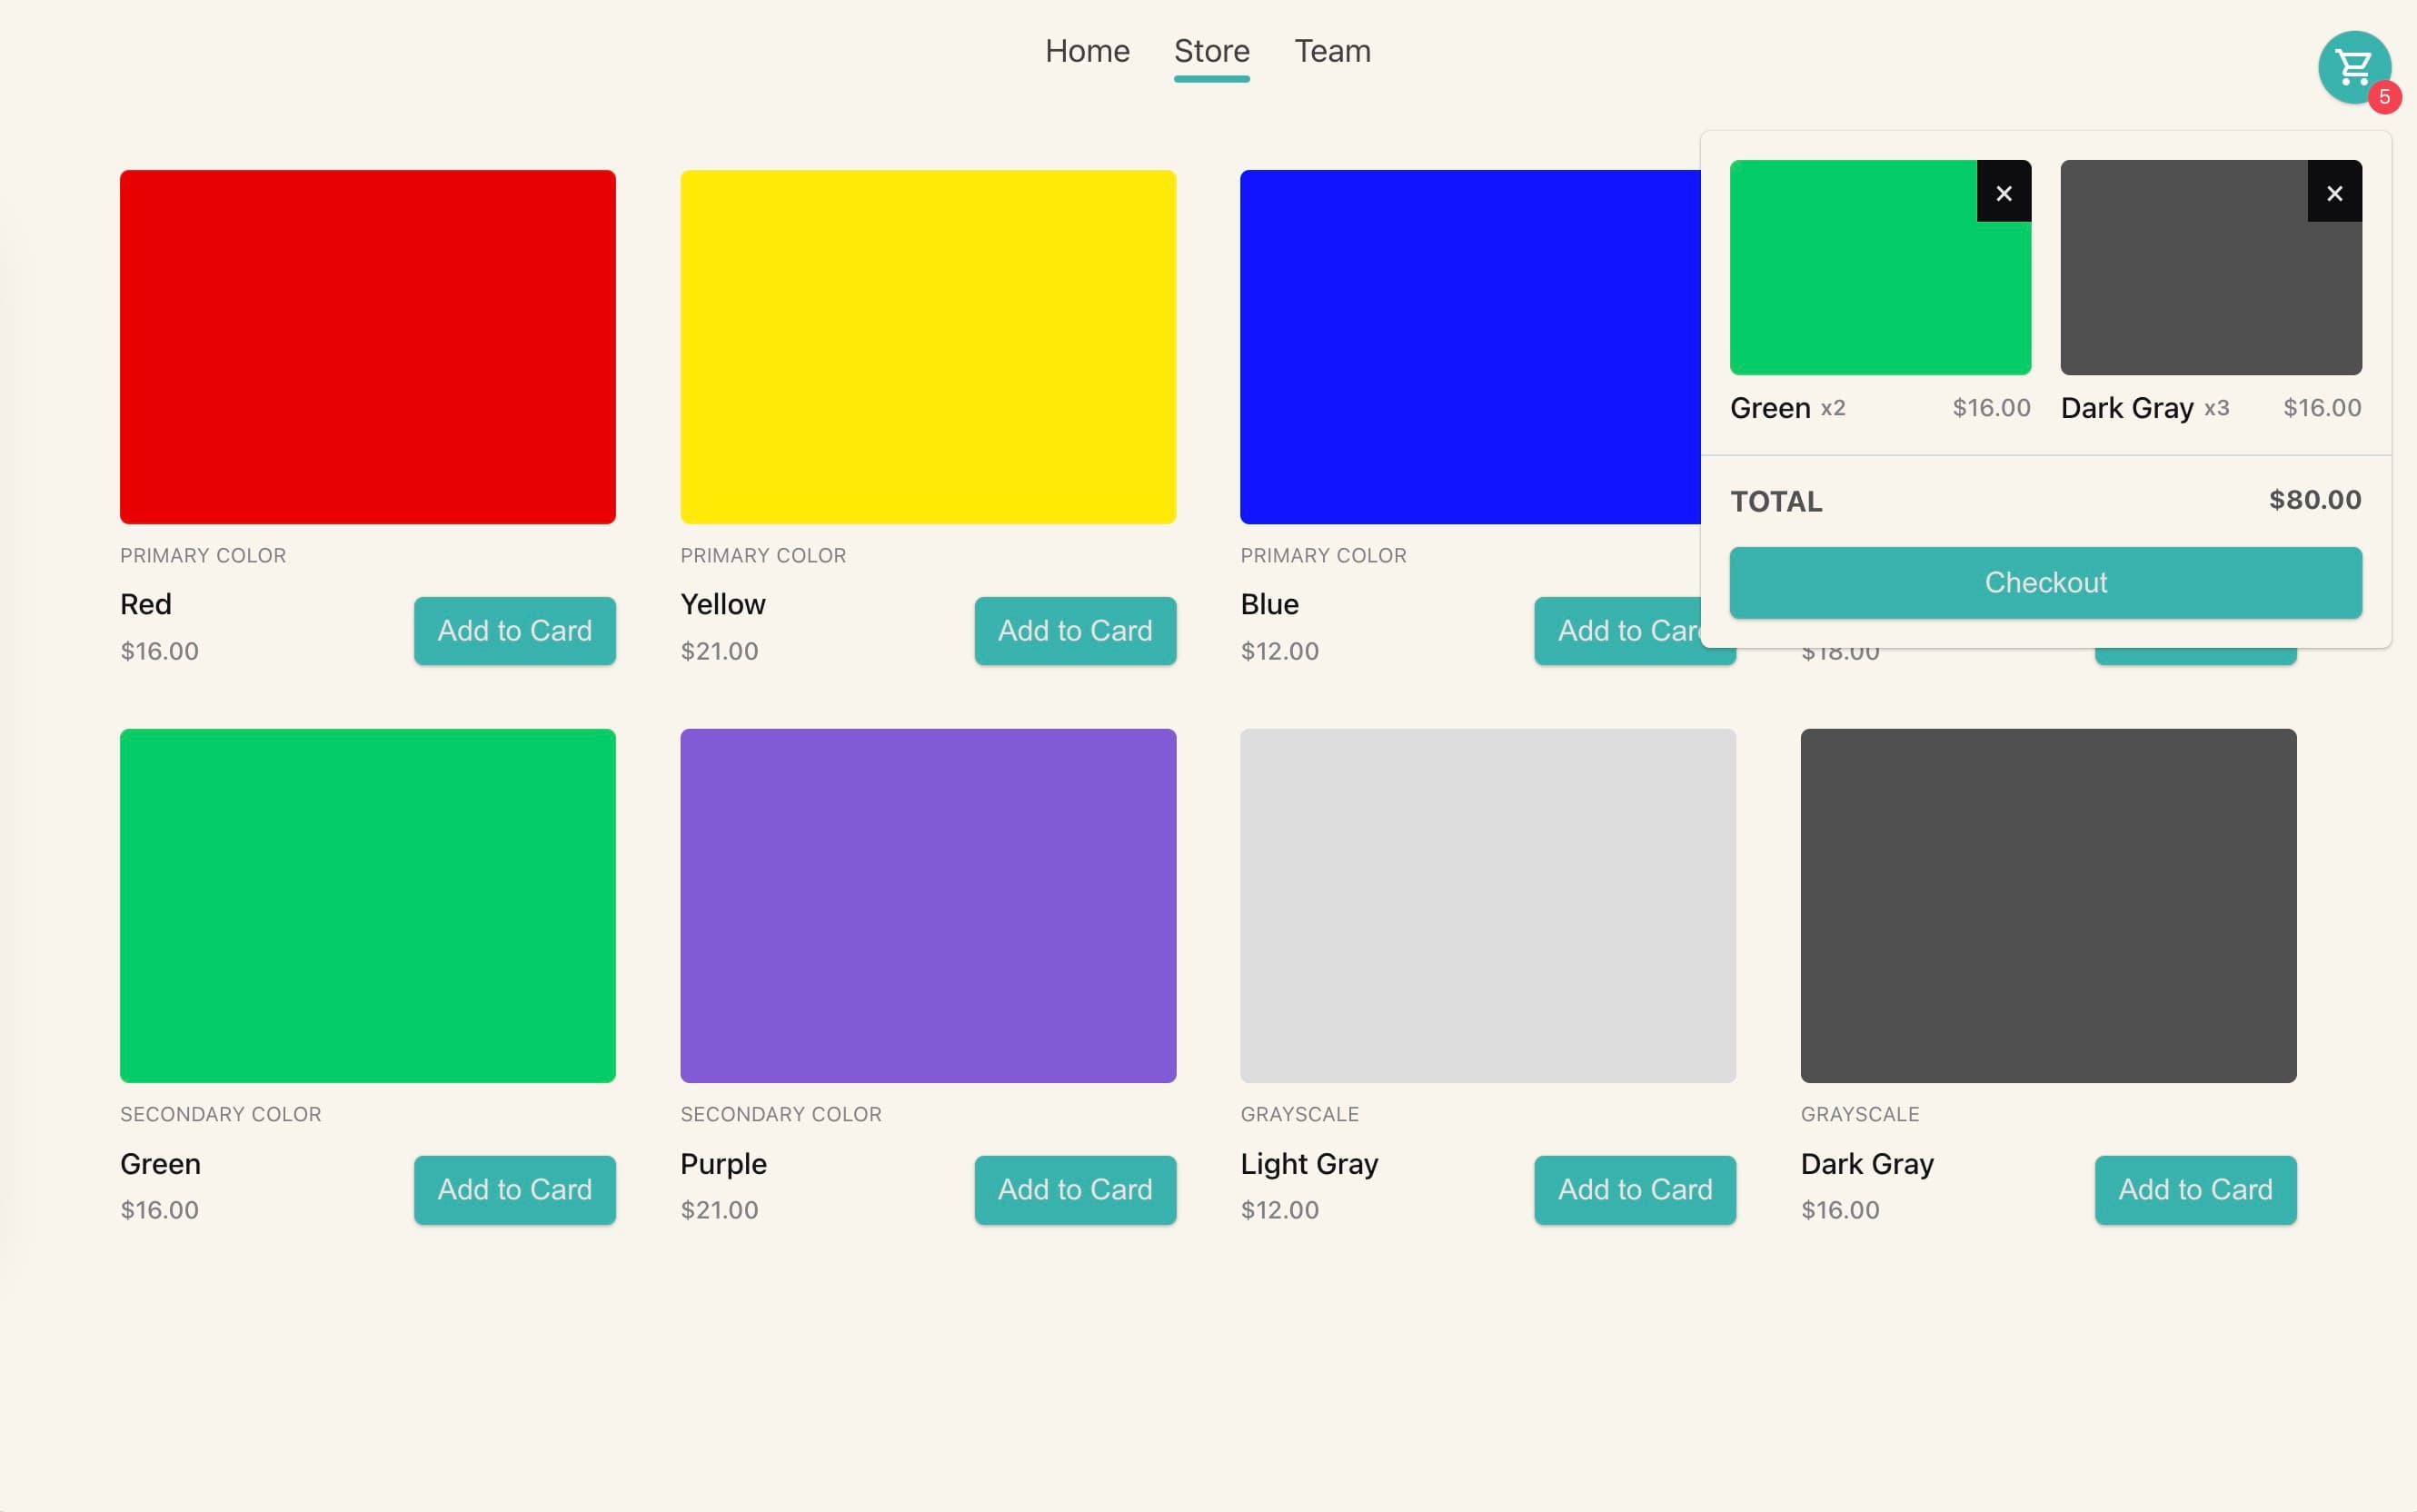Image resolution: width=2417 pixels, height=1512 pixels.
Task: Click the Blue $12.00 price
Action: click(1279, 651)
